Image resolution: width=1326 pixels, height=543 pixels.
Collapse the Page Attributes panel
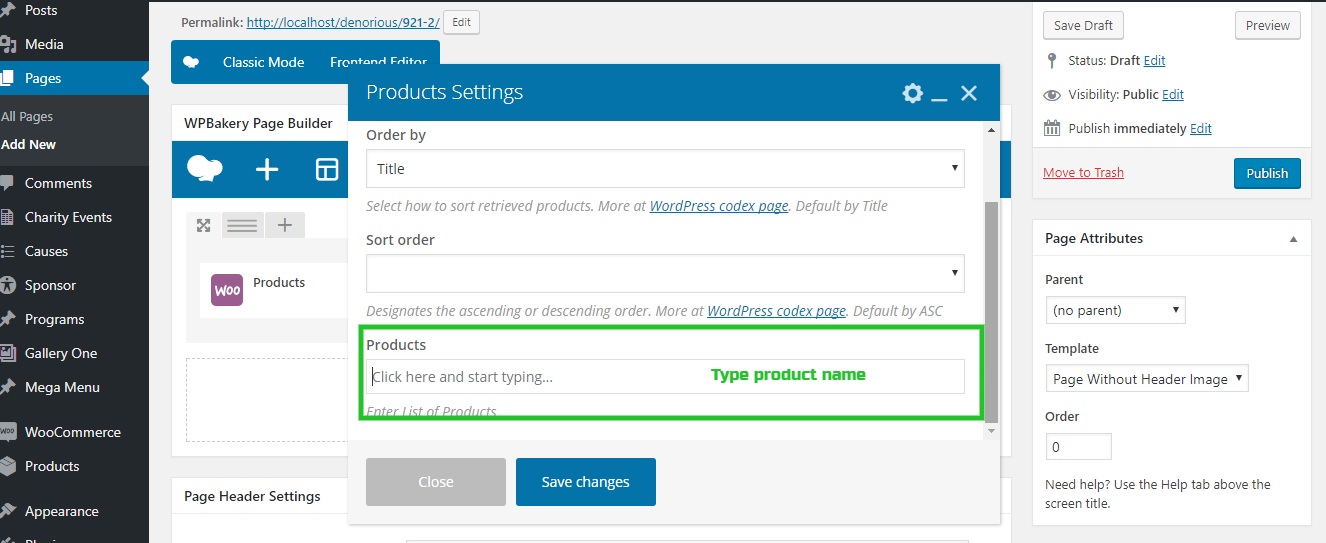[1293, 239]
